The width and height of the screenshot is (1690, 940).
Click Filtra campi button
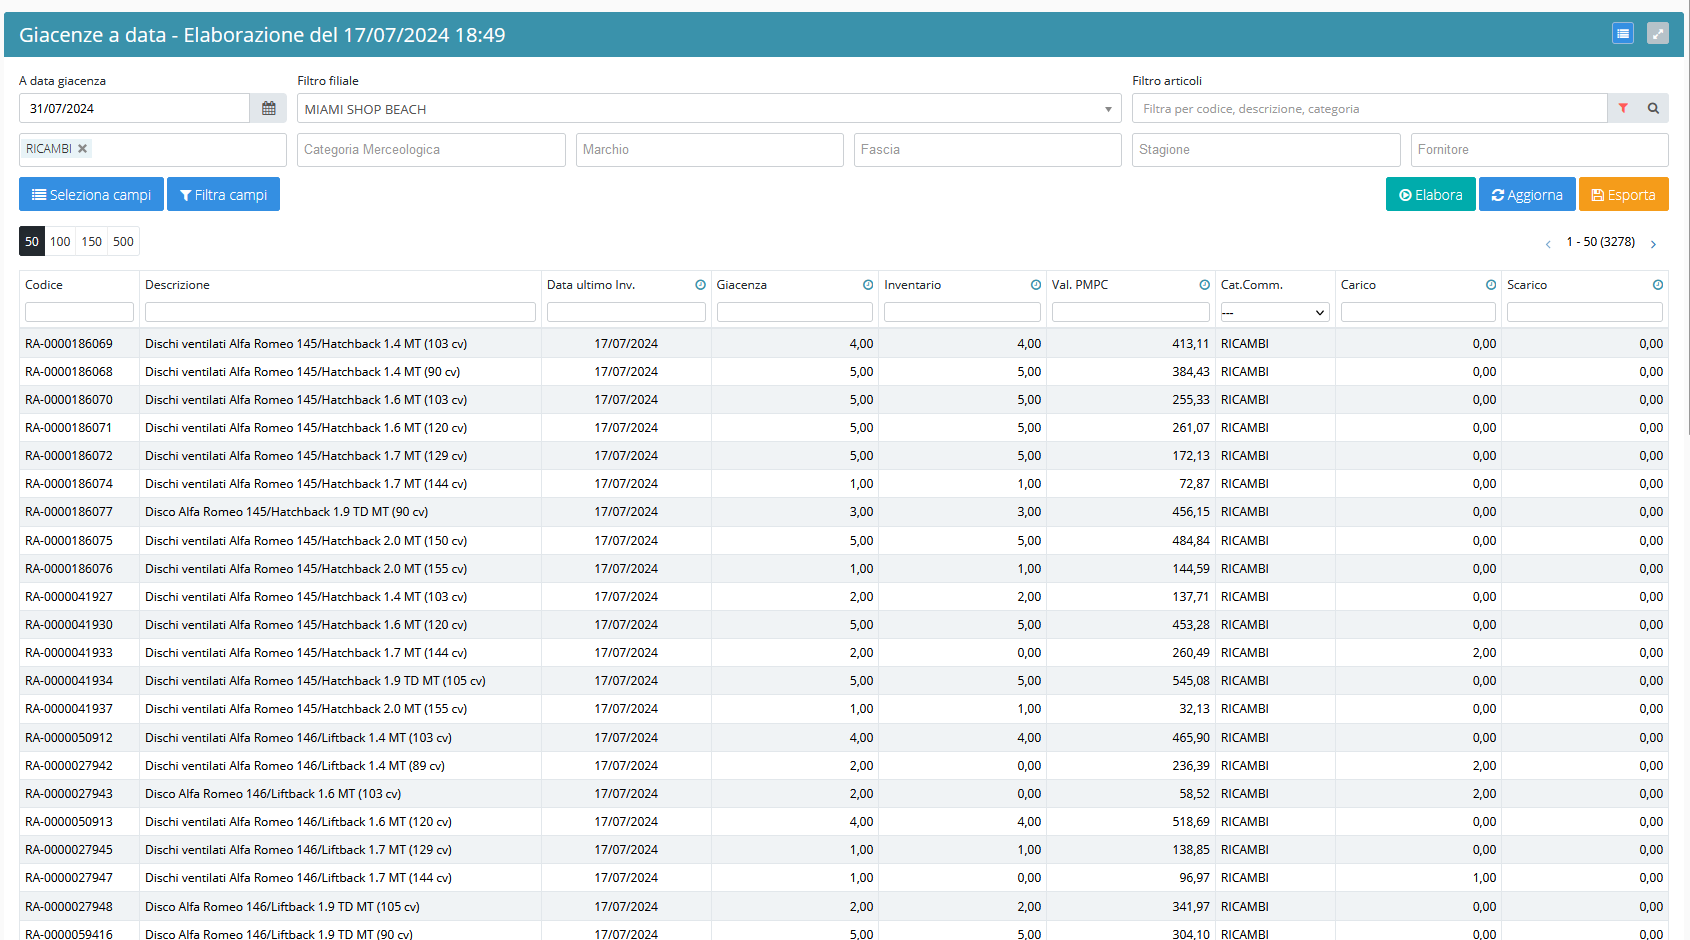coord(223,194)
